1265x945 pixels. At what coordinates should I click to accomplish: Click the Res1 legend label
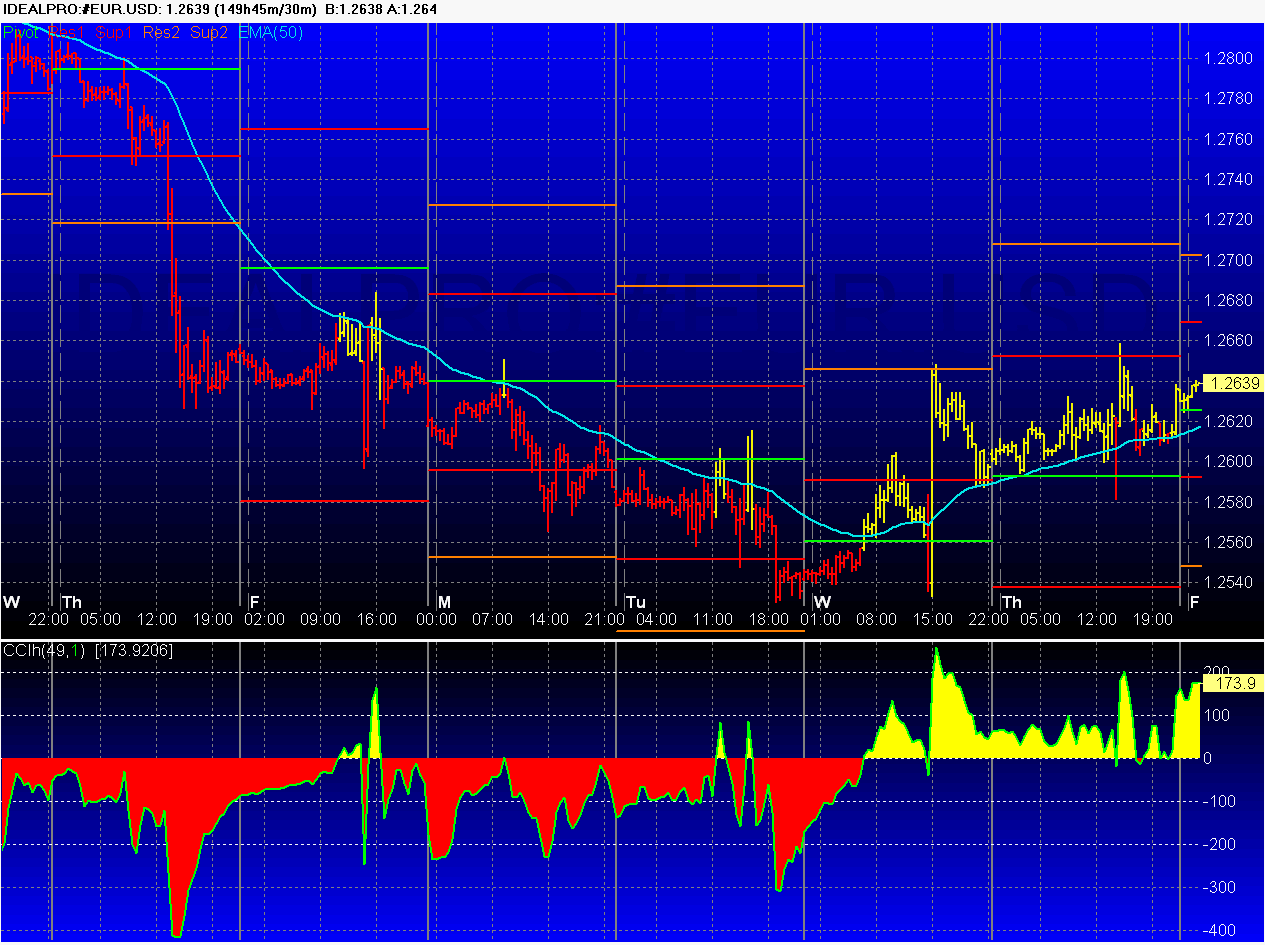[x=67, y=32]
